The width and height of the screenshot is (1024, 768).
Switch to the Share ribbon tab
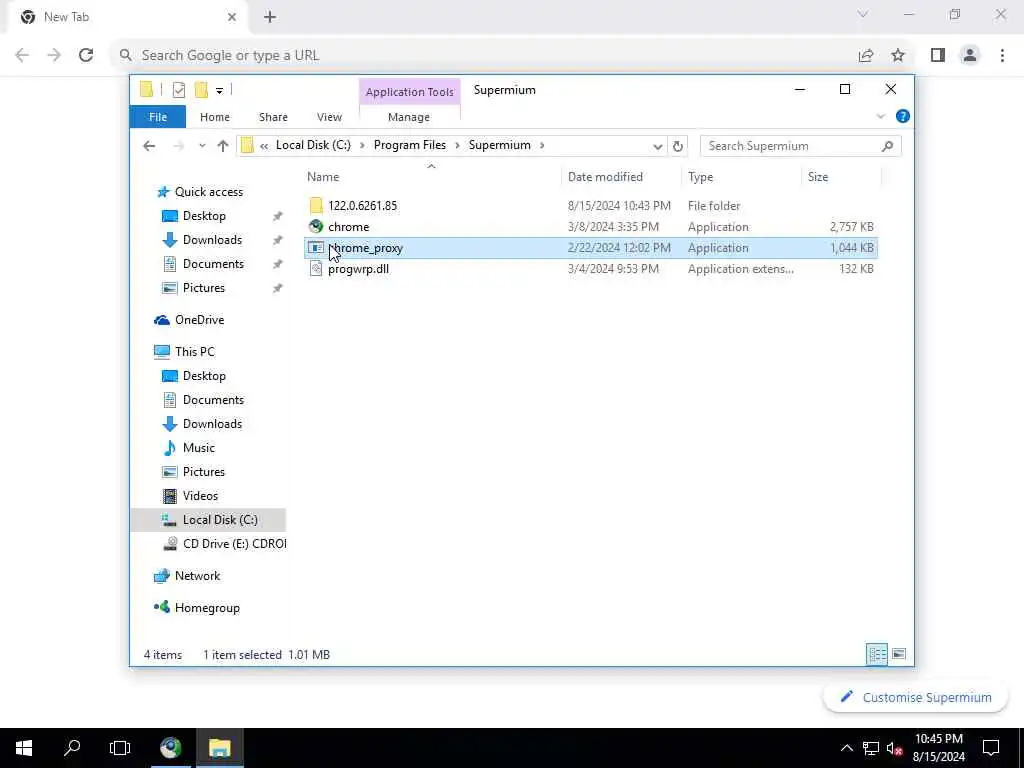tap(273, 117)
